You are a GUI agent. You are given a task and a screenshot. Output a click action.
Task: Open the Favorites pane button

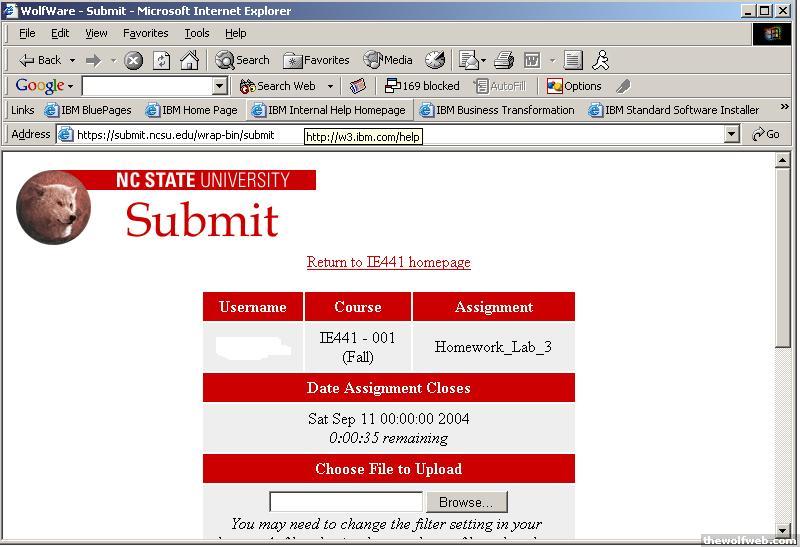point(316,60)
